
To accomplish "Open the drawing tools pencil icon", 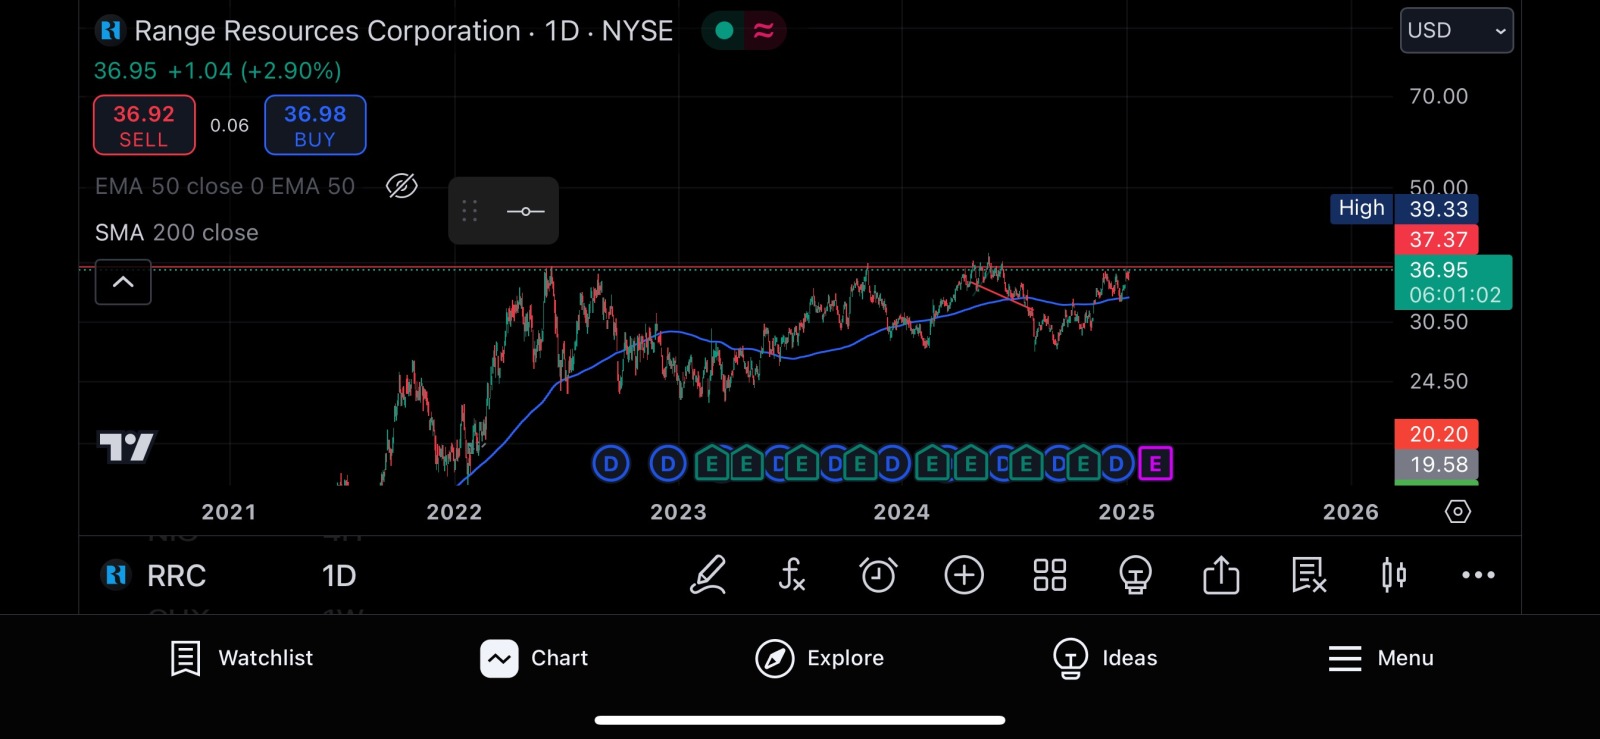I will point(708,575).
